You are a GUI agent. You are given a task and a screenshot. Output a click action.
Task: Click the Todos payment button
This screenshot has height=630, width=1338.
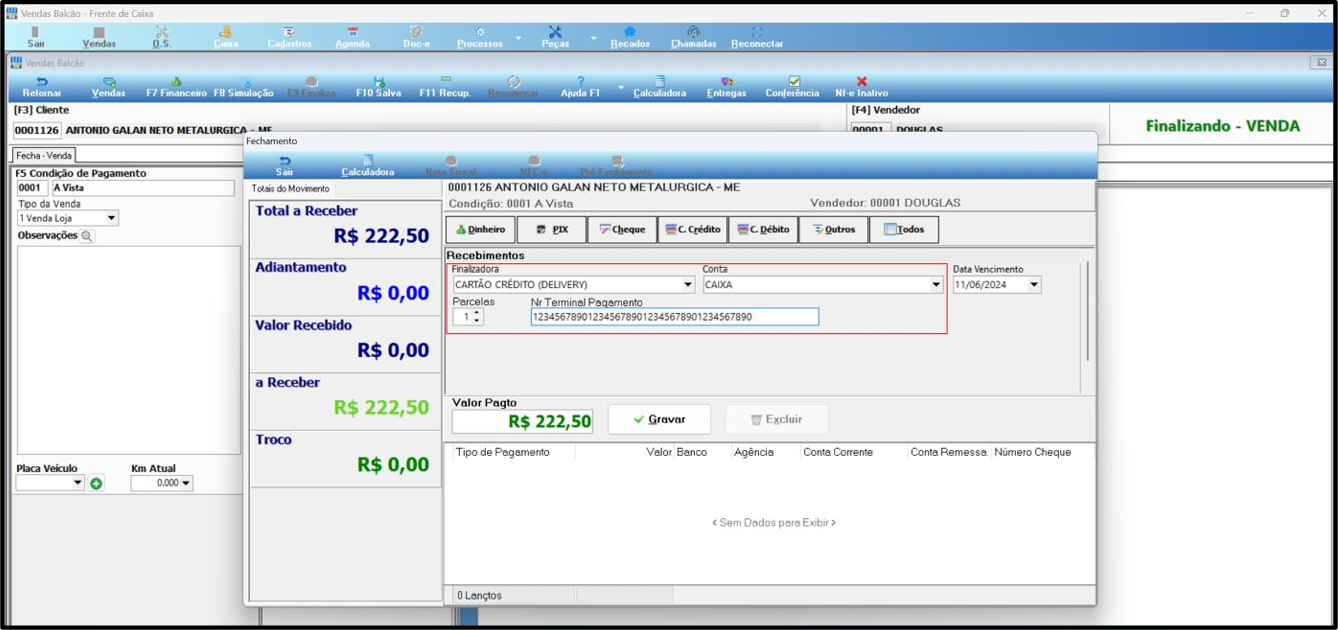click(x=904, y=230)
